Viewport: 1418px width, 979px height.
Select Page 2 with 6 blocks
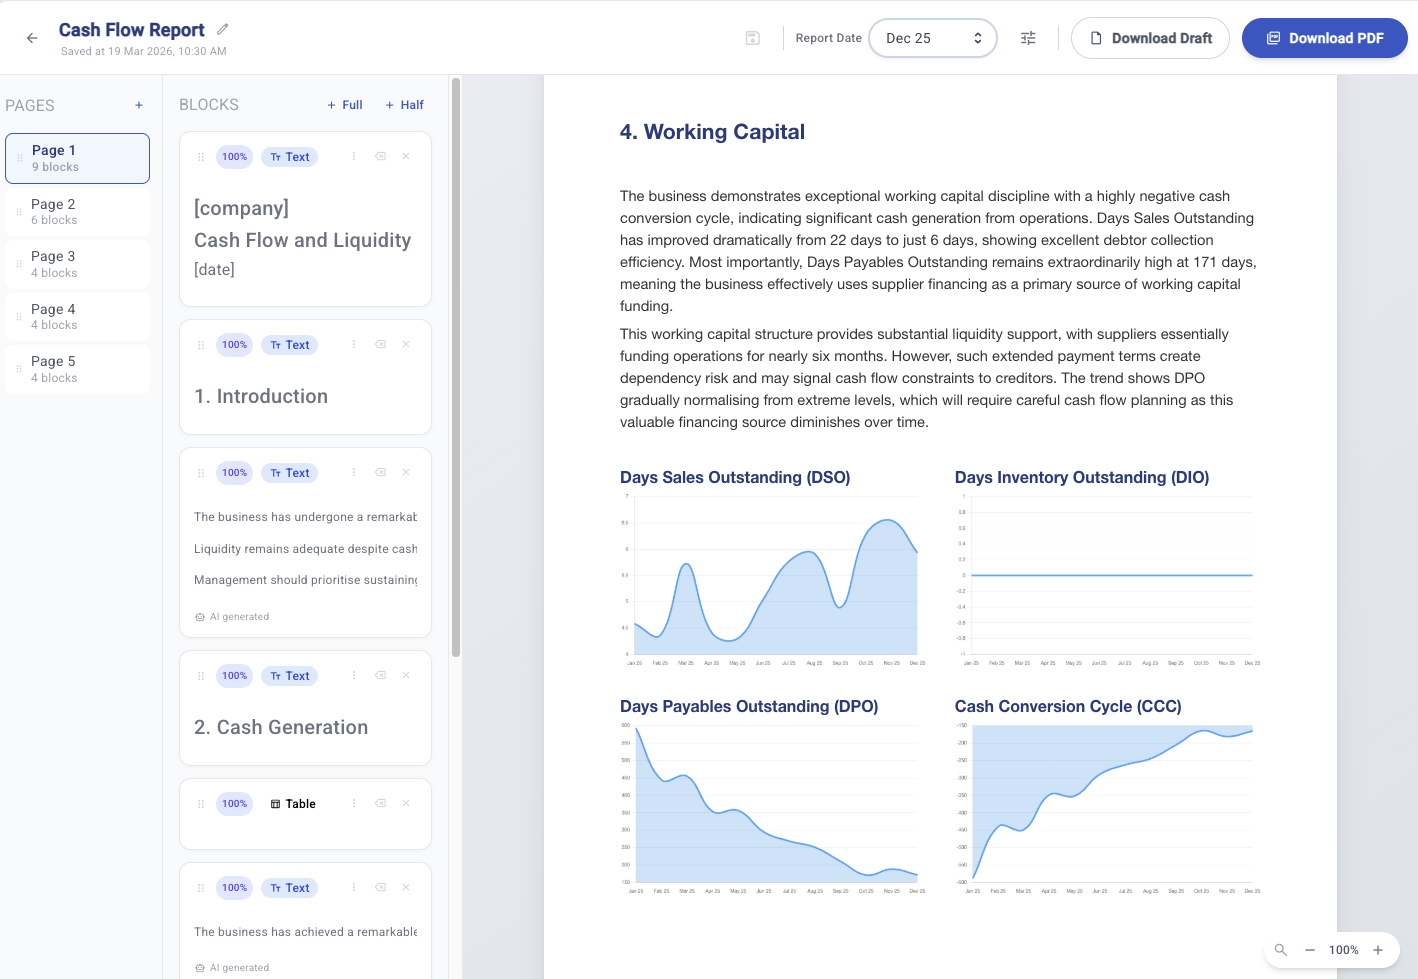click(x=78, y=211)
